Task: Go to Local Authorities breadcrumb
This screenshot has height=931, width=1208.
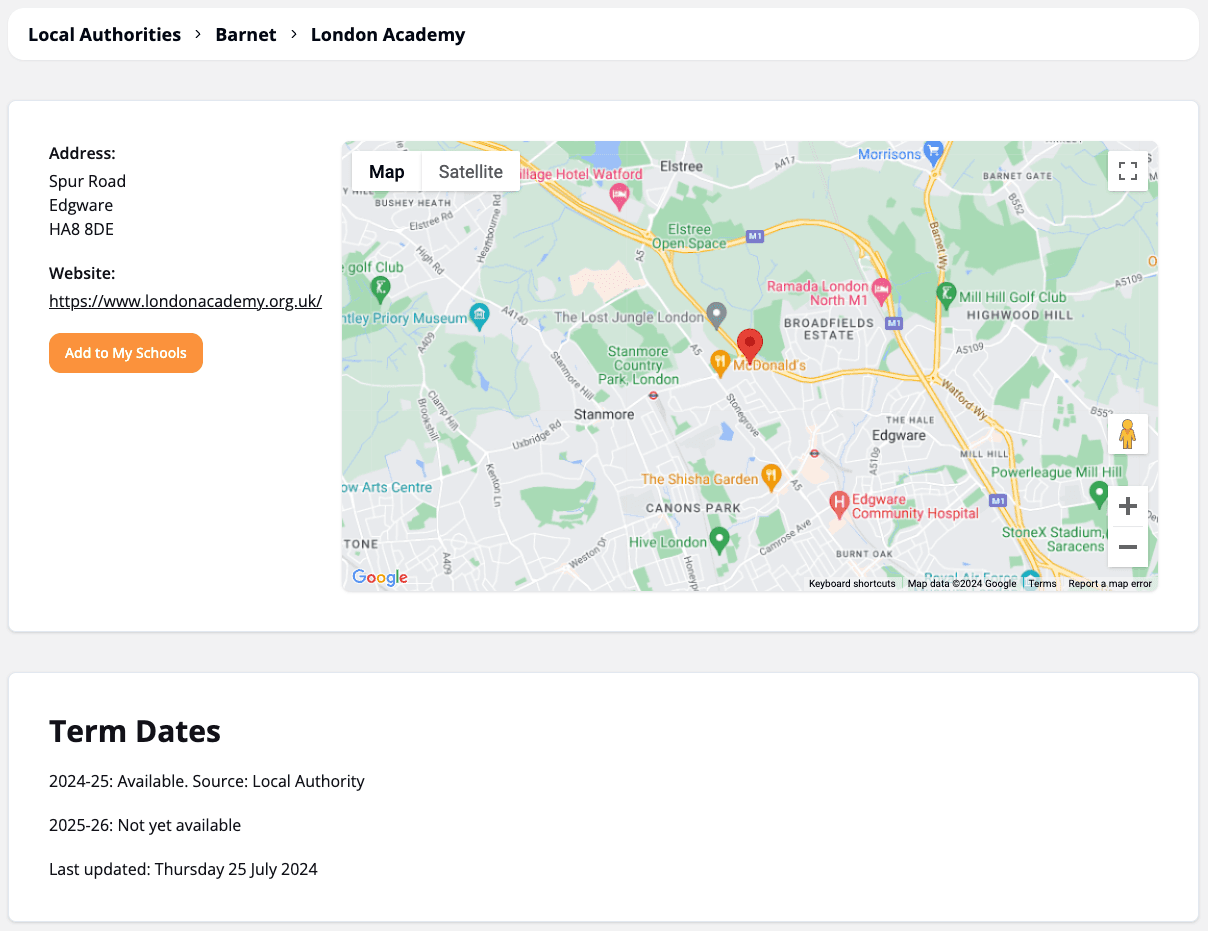Action: click(x=104, y=34)
